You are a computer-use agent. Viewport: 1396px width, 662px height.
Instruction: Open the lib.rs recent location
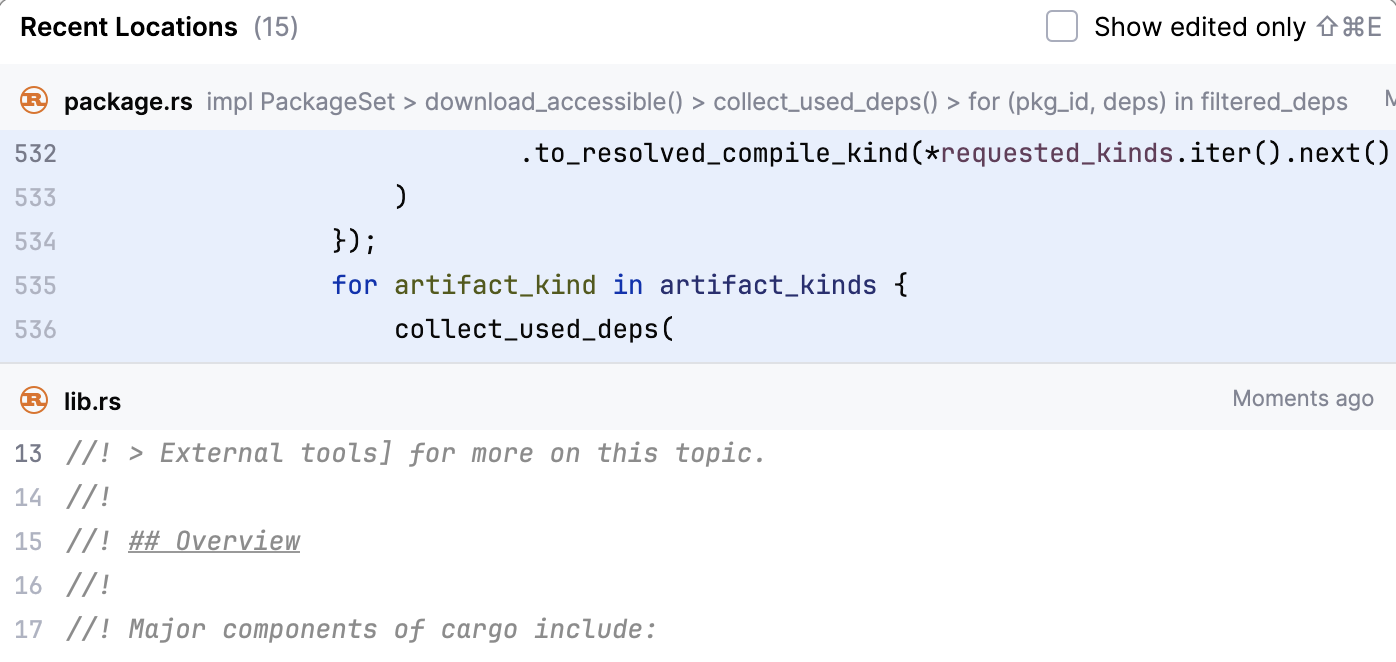[92, 402]
